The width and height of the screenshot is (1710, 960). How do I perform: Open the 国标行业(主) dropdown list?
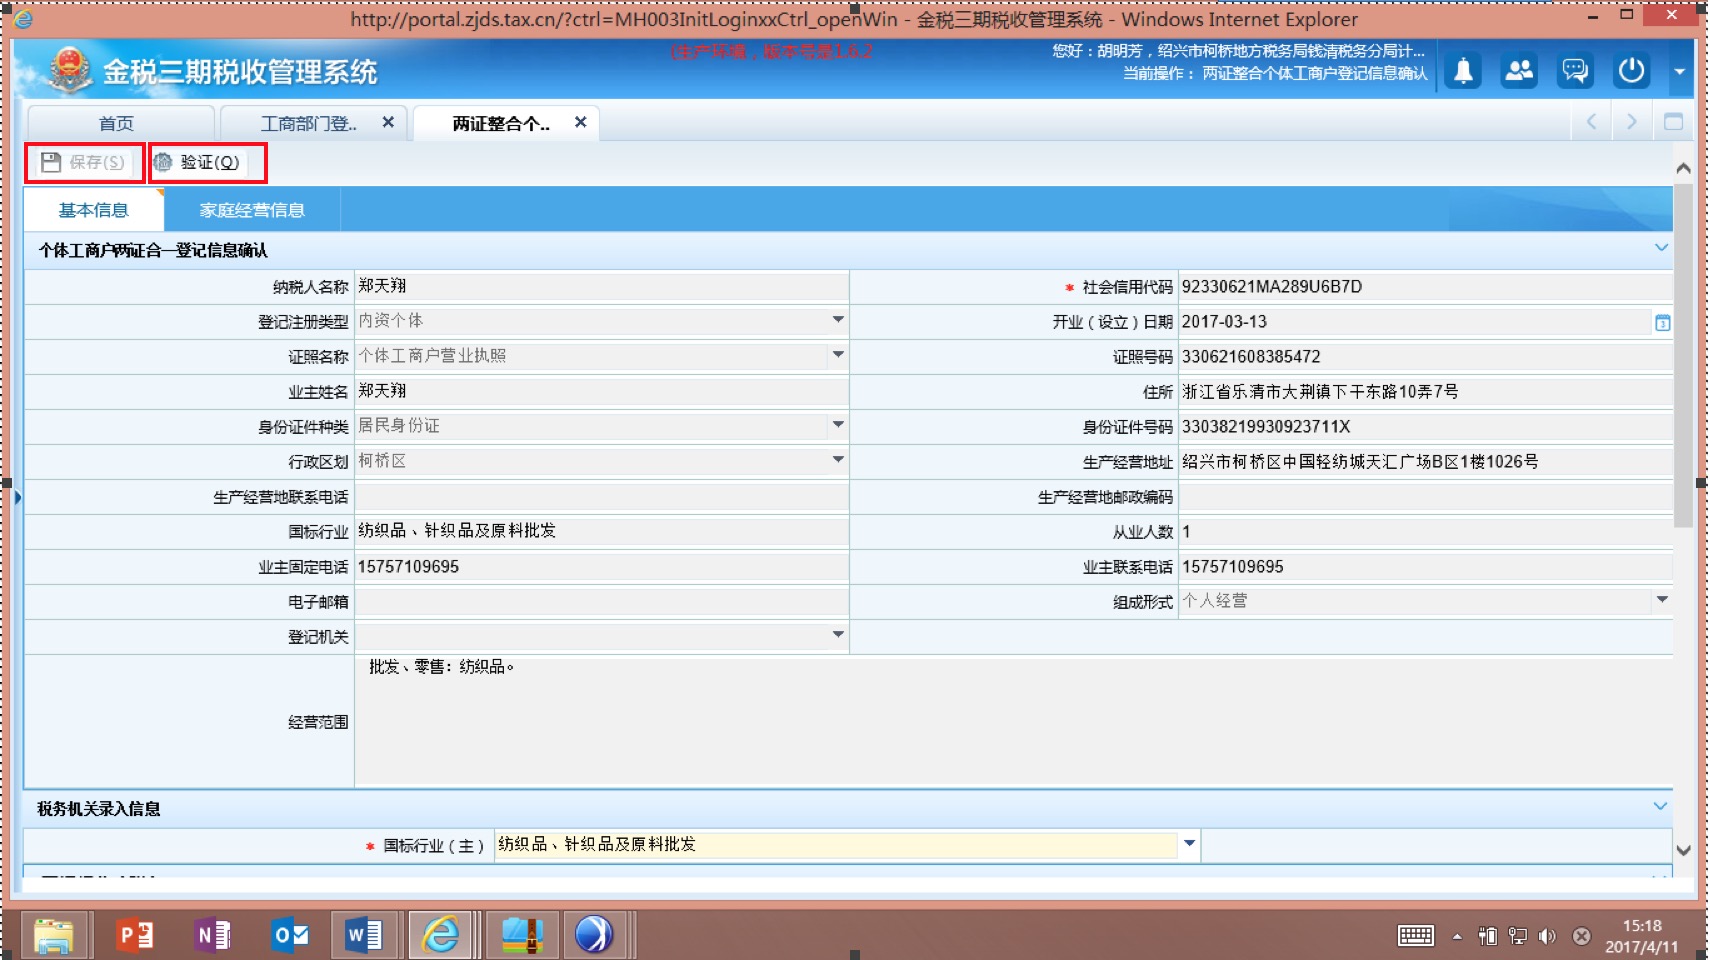[x=1189, y=844]
